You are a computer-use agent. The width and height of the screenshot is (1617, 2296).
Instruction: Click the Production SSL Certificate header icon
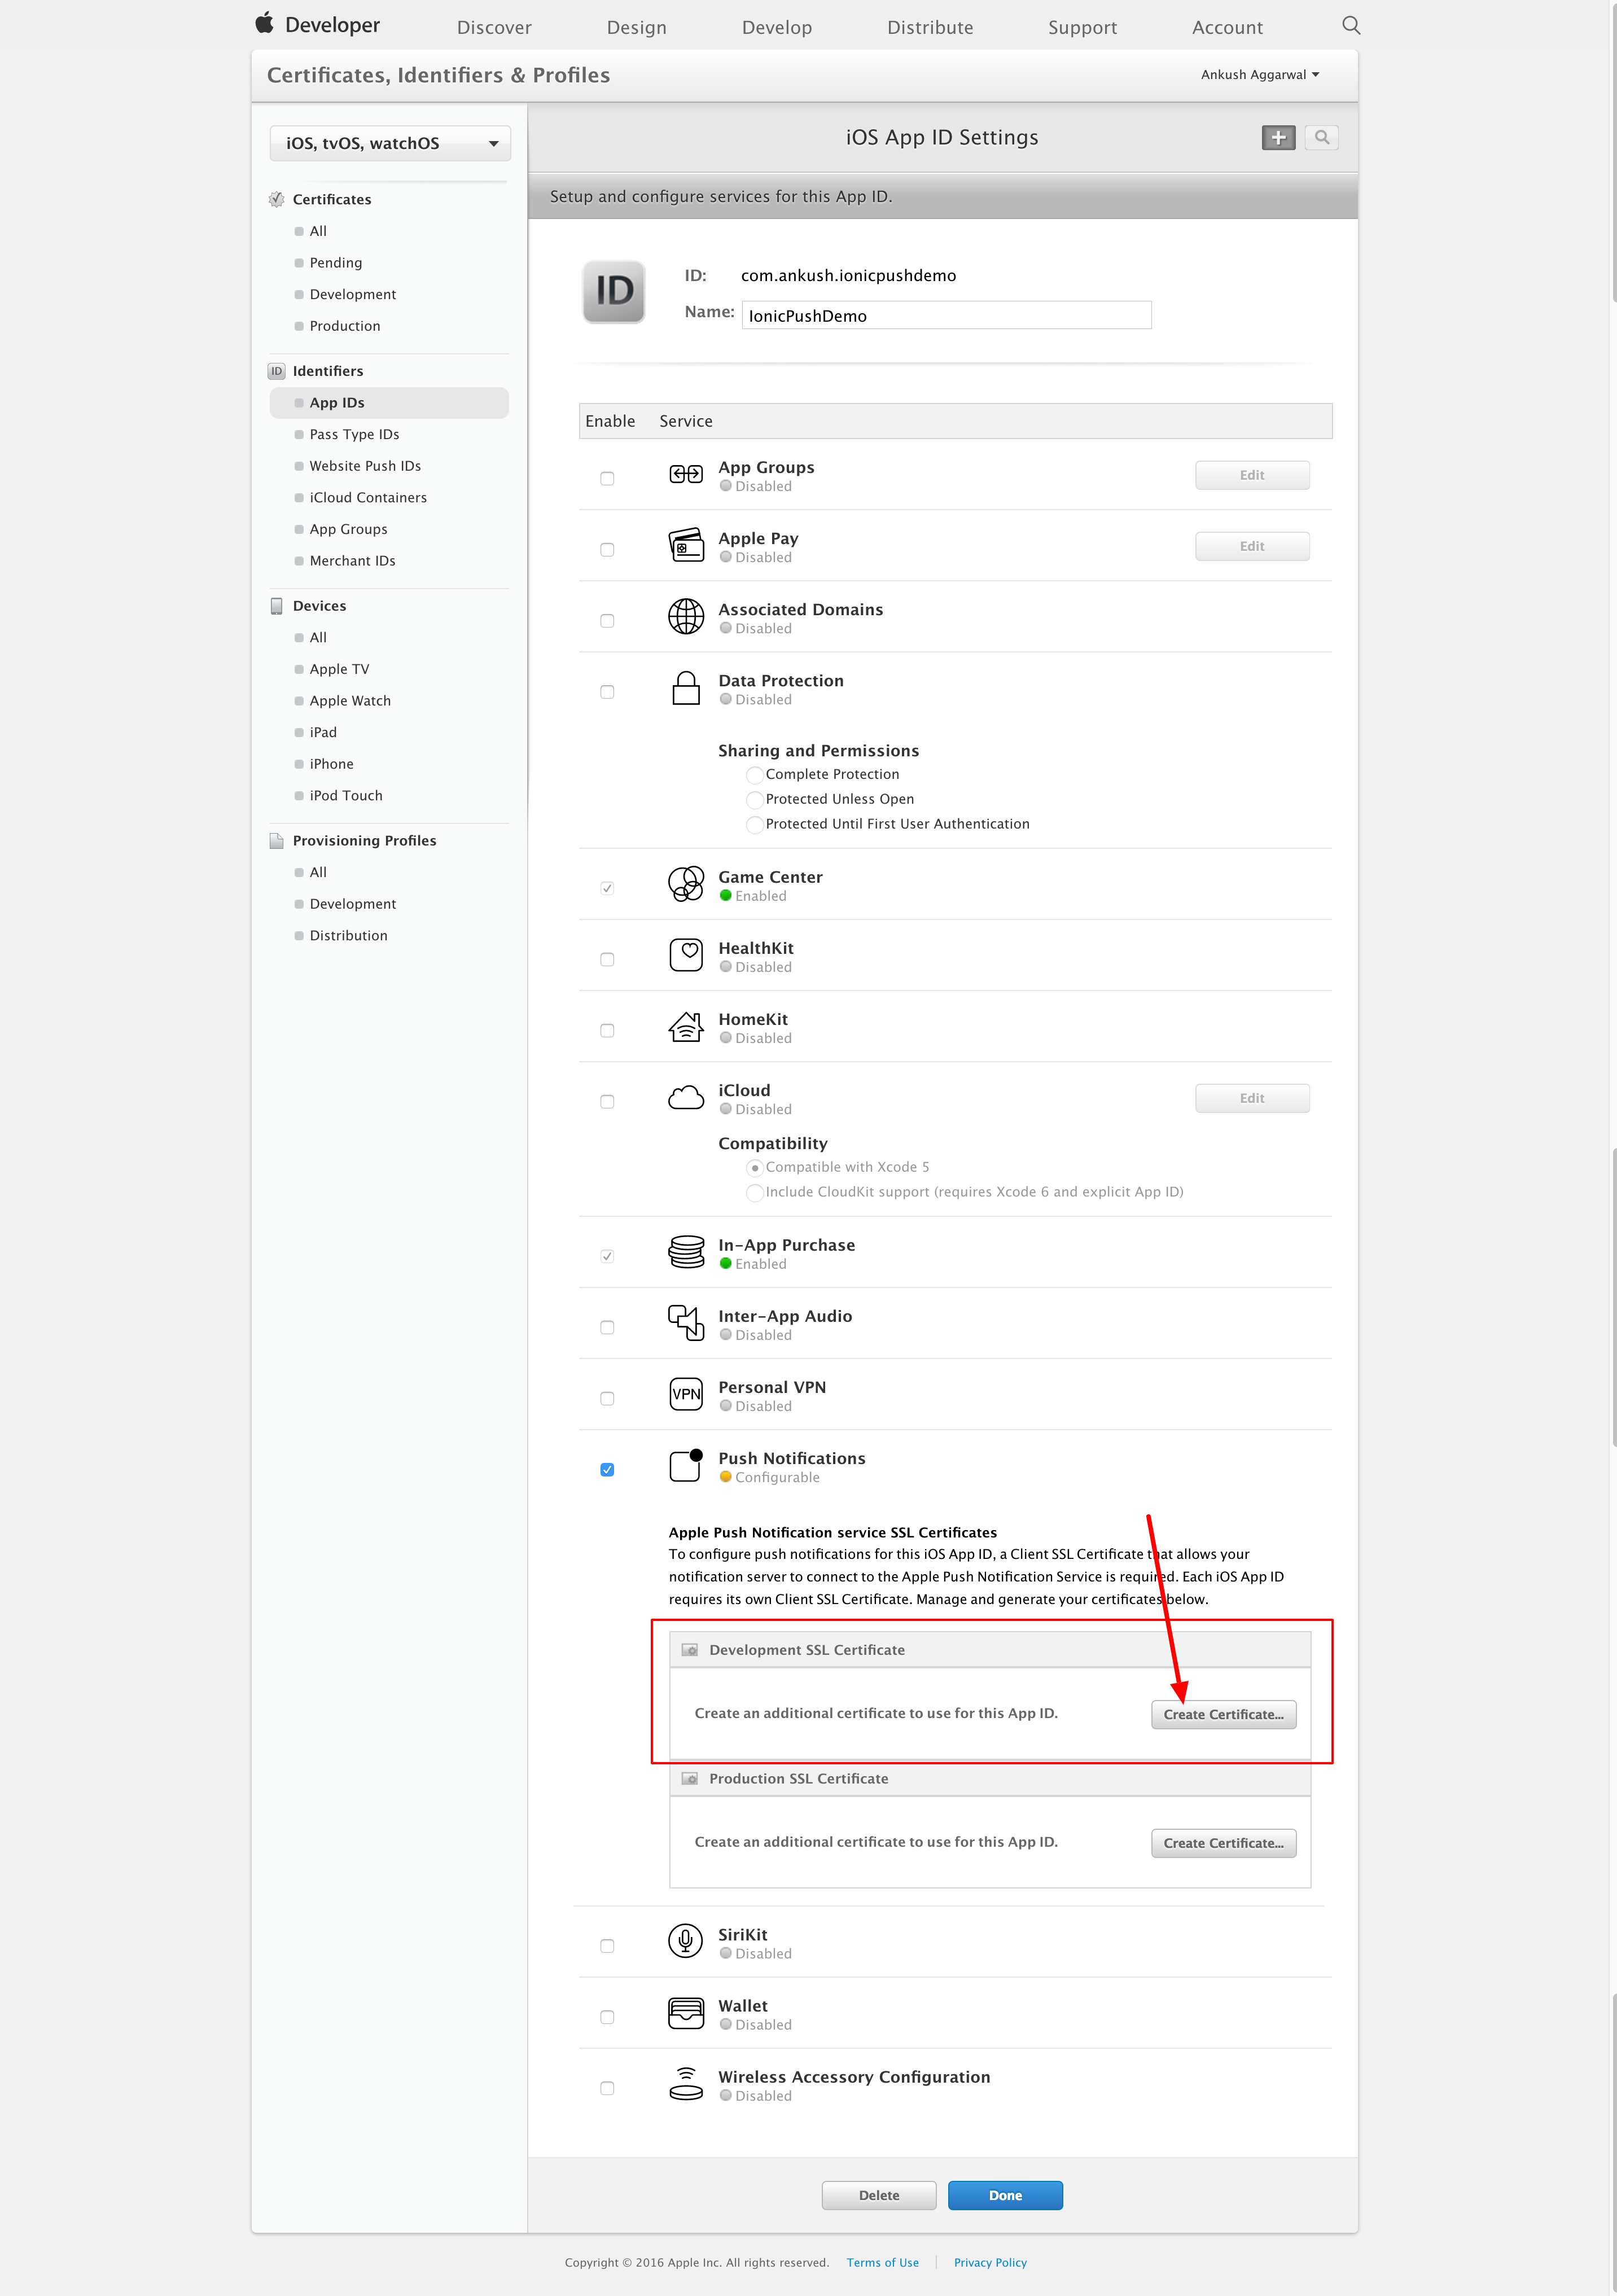pos(690,1779)
